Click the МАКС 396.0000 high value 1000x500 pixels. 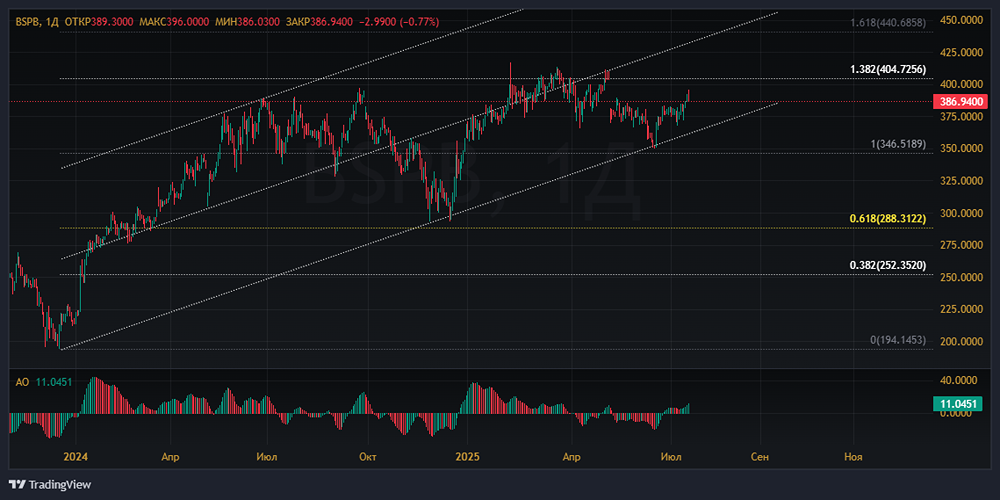(173, 22)
